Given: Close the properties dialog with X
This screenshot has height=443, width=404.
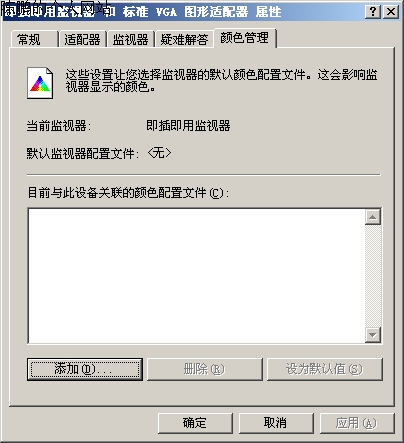Looking at the screenshot, I should pos(391,12).
